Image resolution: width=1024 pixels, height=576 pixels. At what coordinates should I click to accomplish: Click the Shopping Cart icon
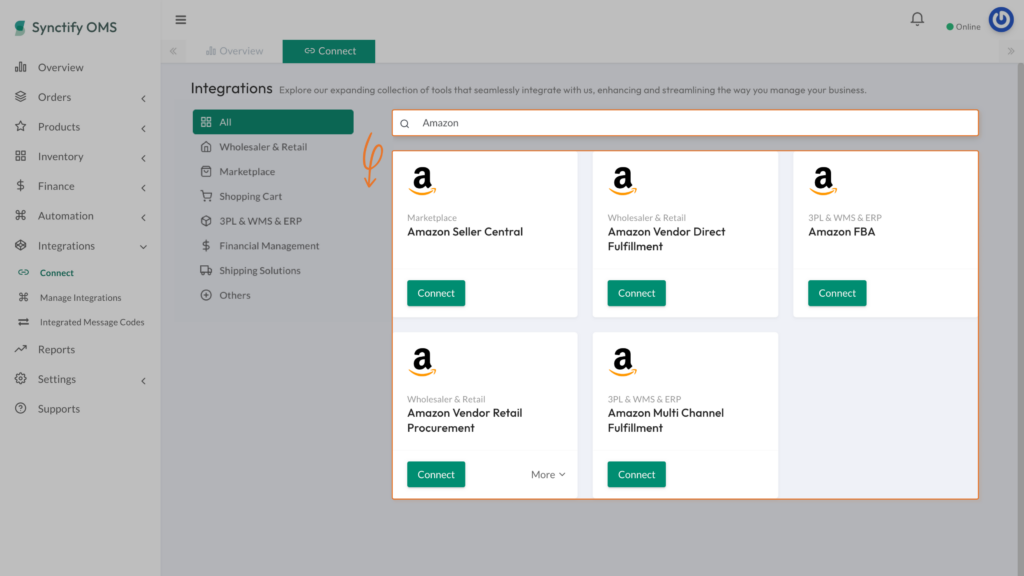206,196
